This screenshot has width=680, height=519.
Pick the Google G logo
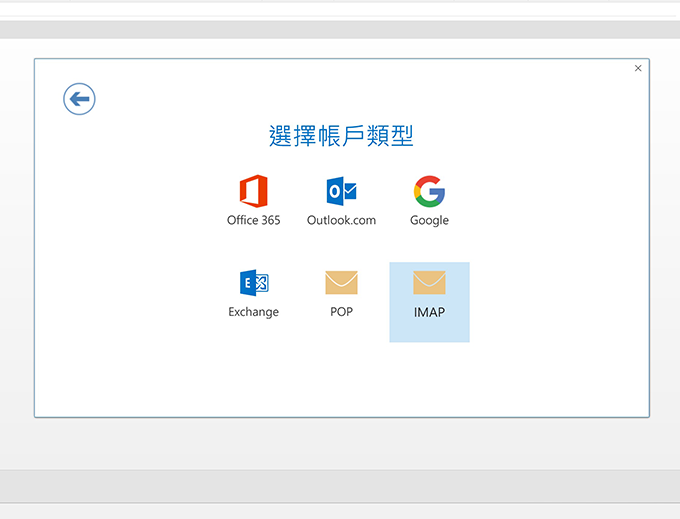tap(429, 191)
